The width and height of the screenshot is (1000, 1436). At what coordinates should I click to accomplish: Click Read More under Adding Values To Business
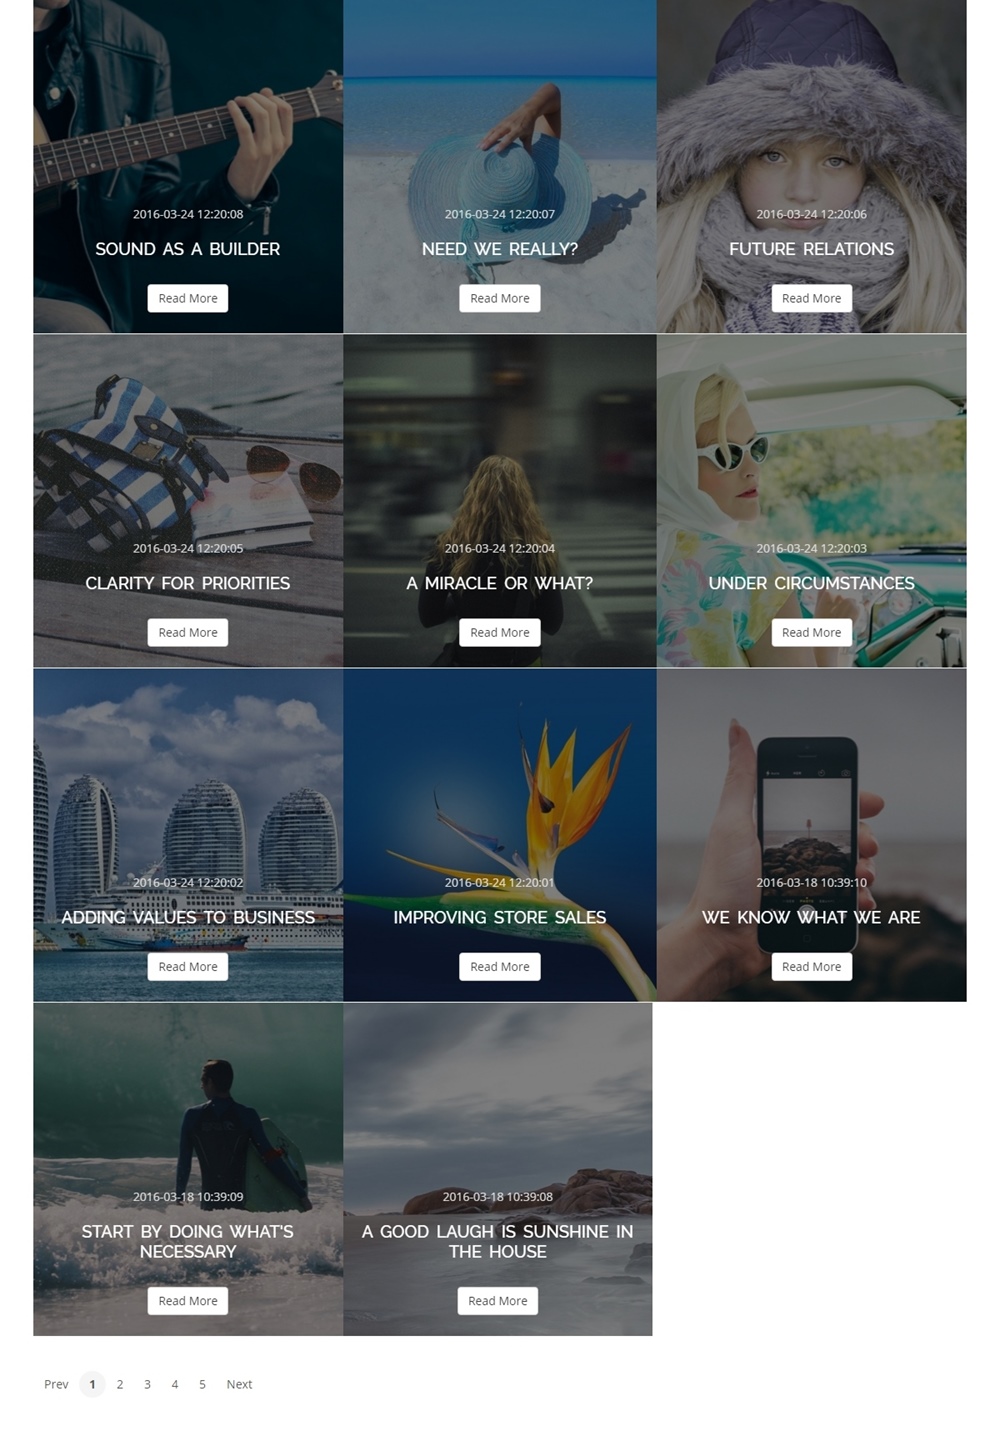pyautogui.click(x=188, y=966)
